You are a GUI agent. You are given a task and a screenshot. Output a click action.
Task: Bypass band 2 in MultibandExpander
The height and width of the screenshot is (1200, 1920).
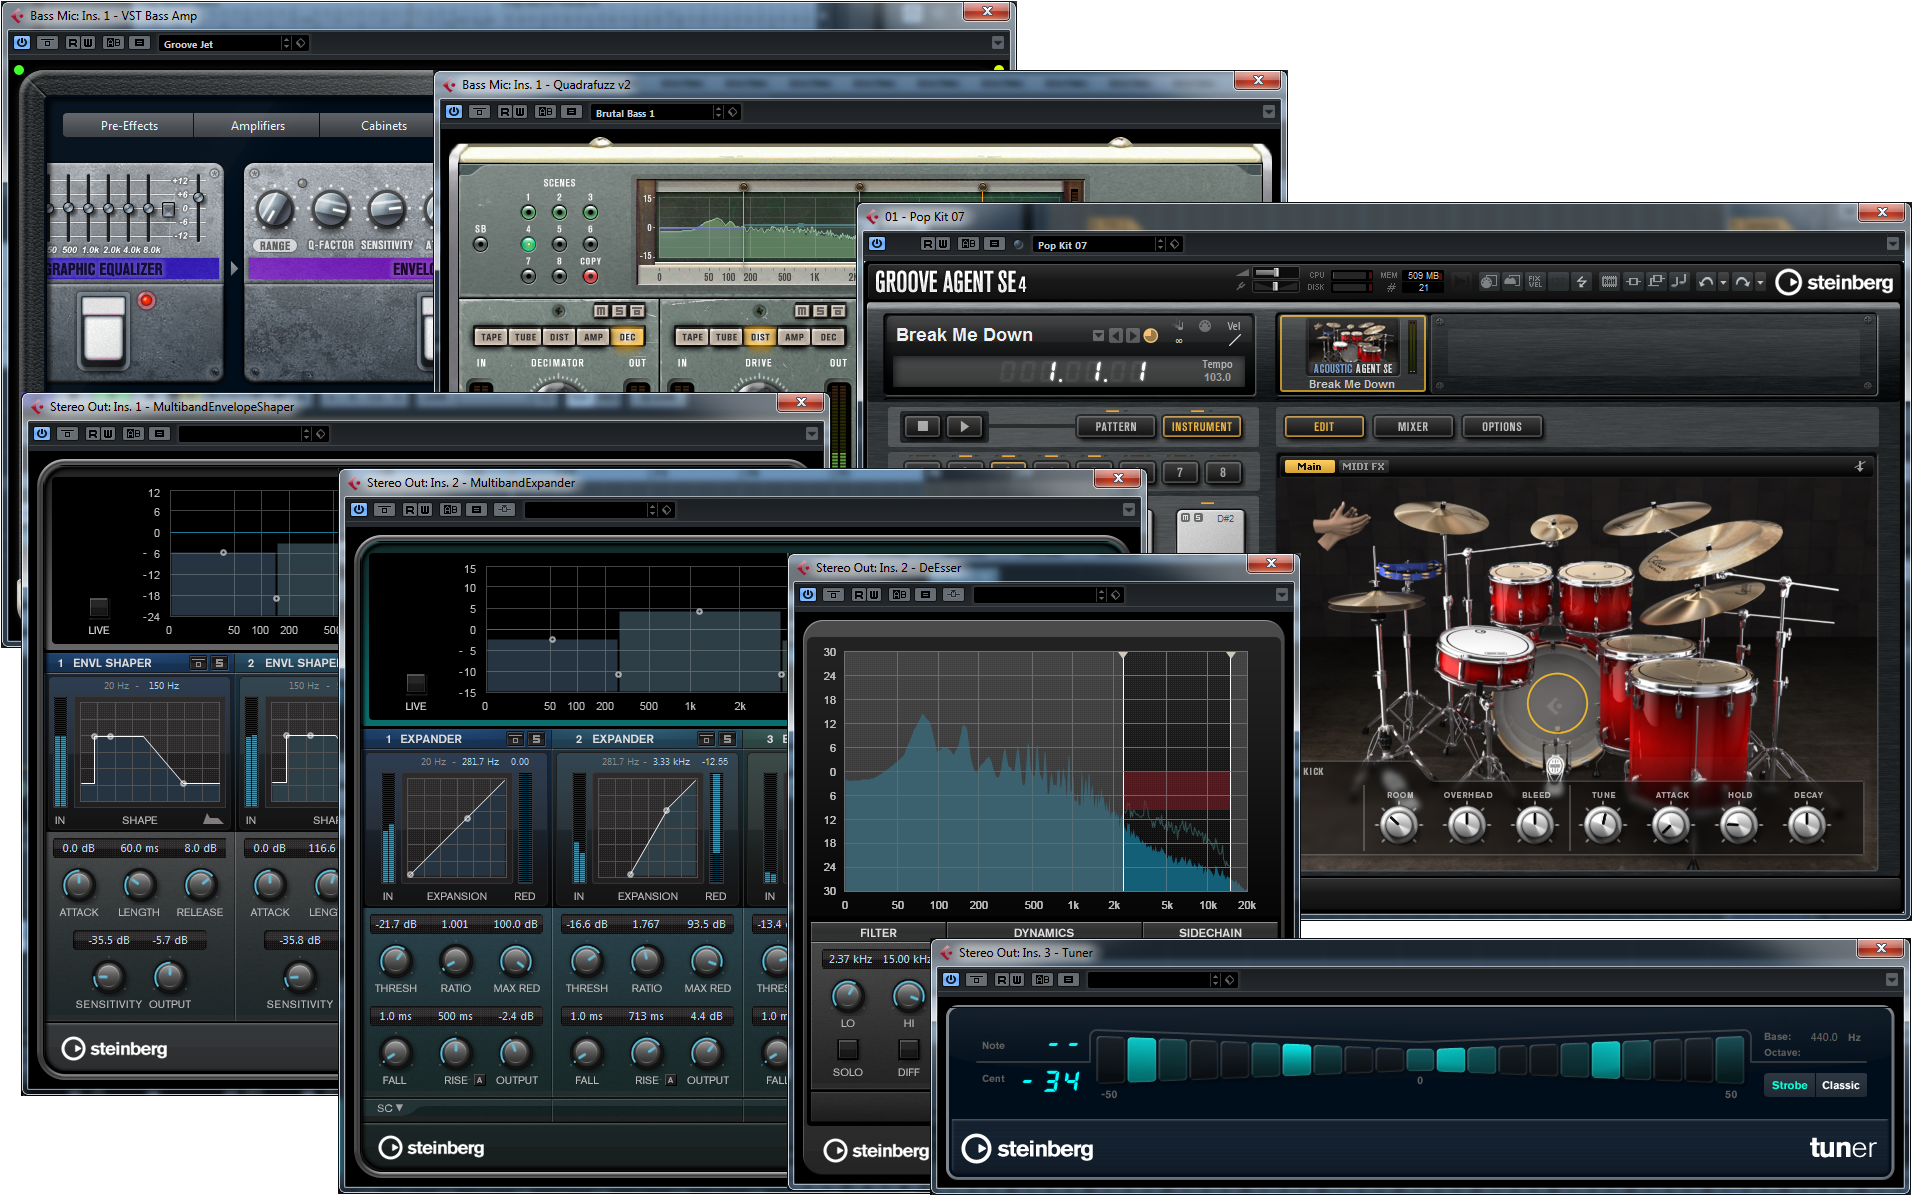(706, 739)
